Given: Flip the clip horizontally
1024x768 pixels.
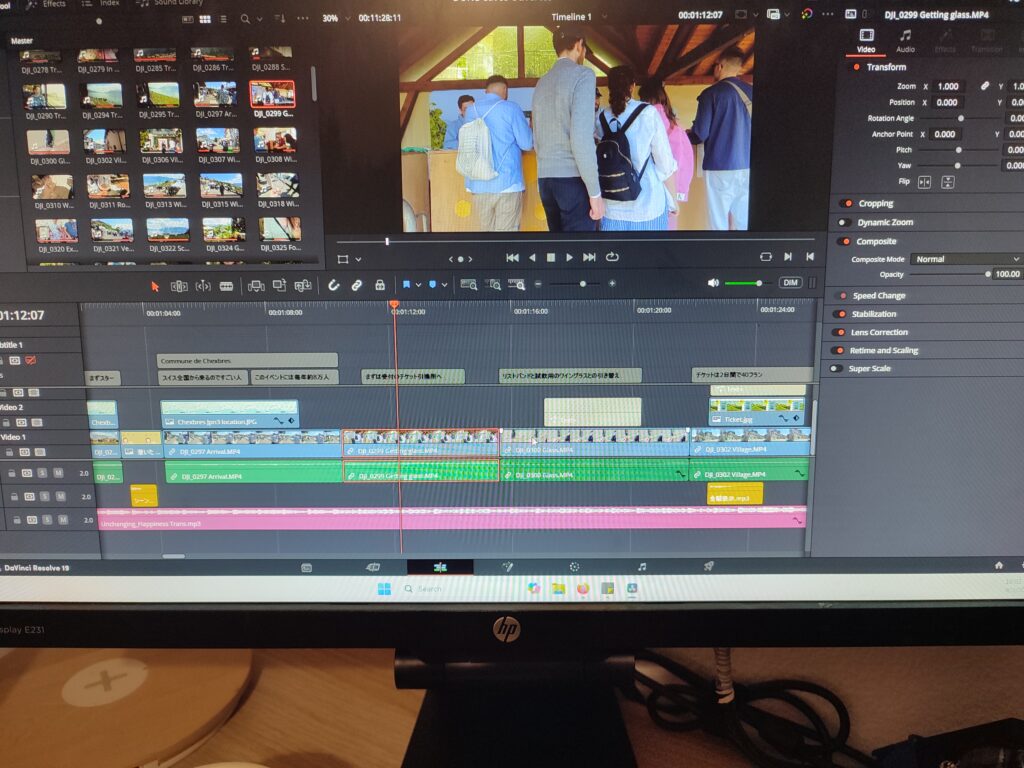Looking at the screenshot, I should pos(924,182).
